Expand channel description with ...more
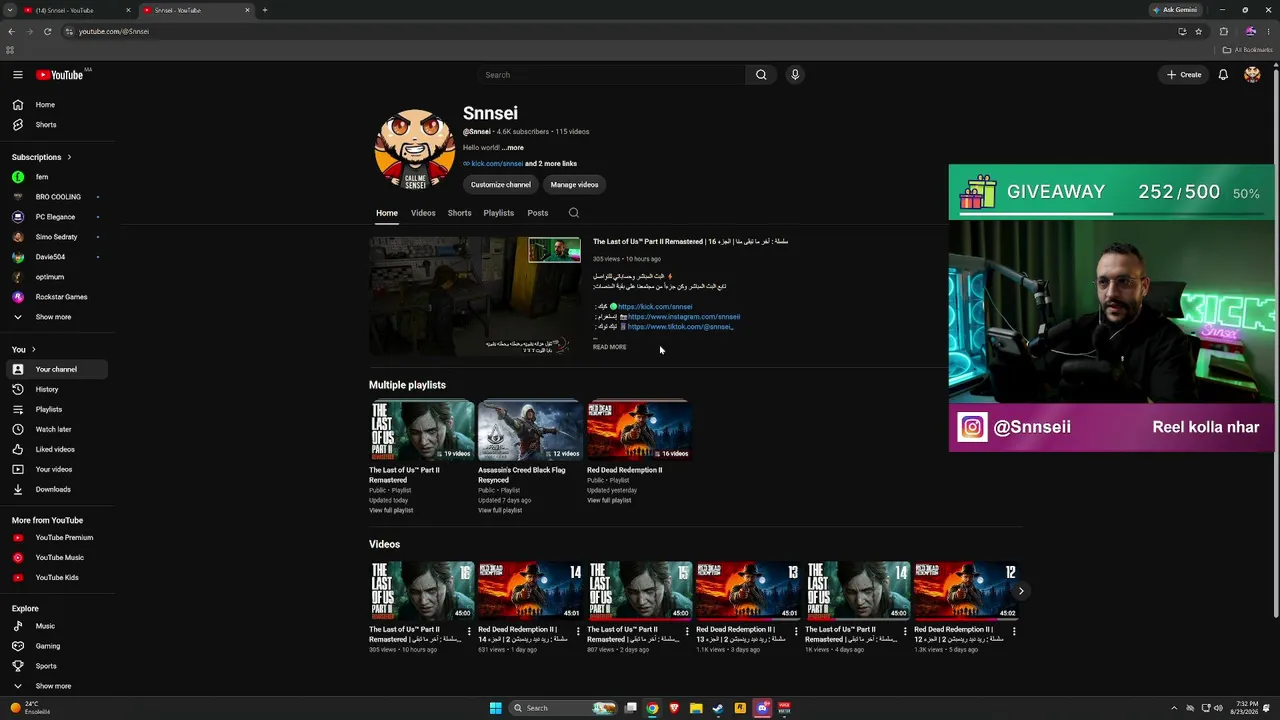 click(x=513, y=148)
